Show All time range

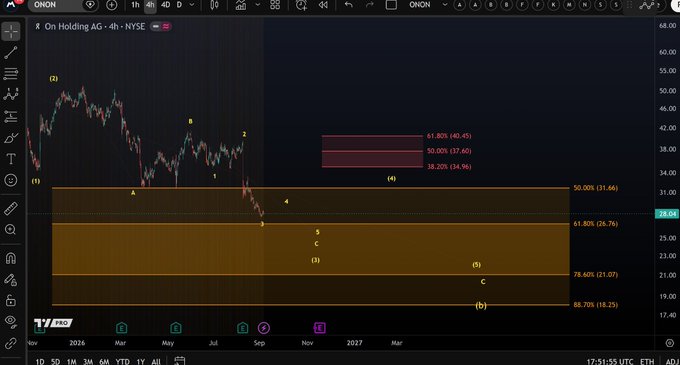point(156,361)
